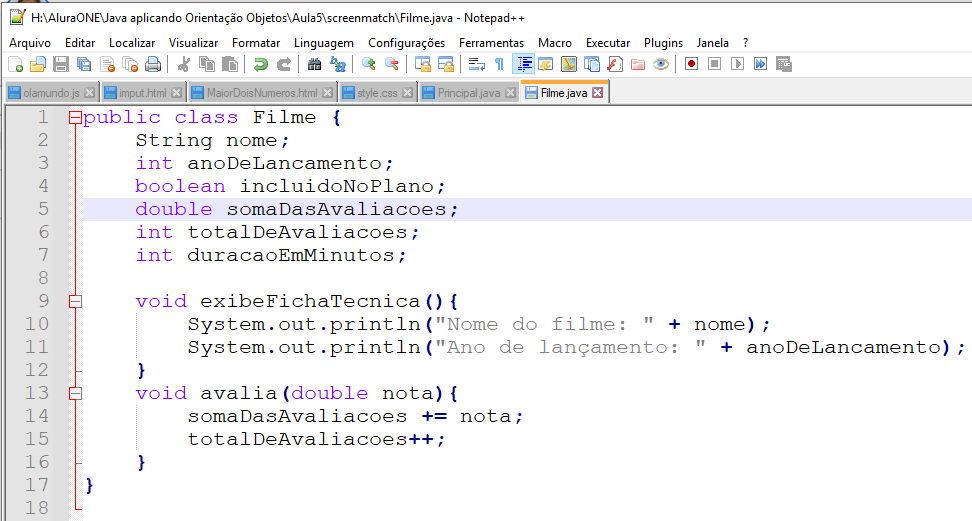Open the Ferramentas menu
972x521 pixels.
(492, 43)
